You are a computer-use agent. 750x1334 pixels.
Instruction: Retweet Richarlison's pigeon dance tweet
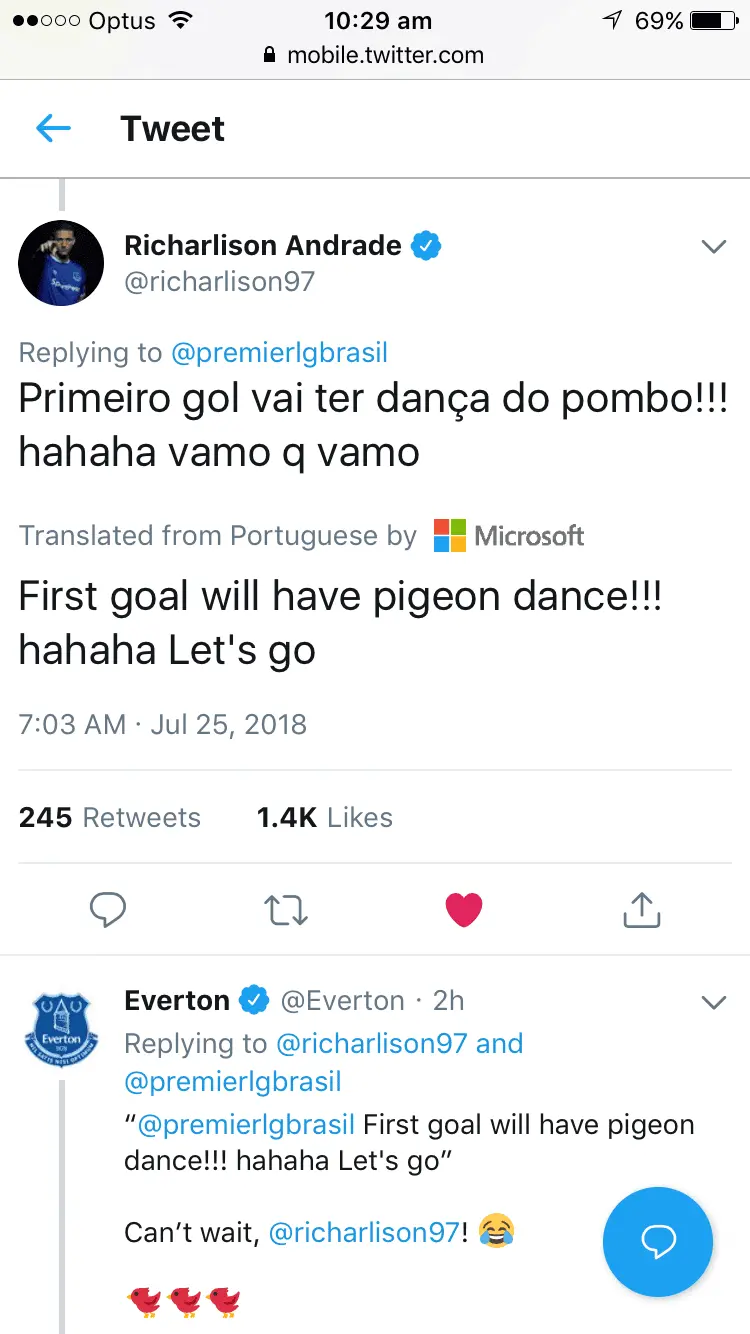tap(285, 909)
